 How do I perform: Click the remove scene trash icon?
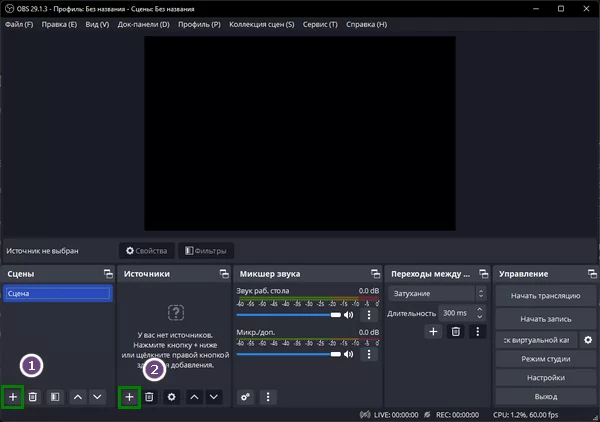tap(33, 397)
